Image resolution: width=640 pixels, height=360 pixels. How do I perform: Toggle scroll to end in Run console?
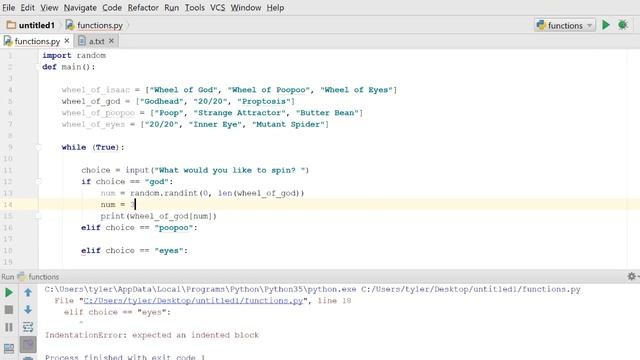[x=28, y=344]
